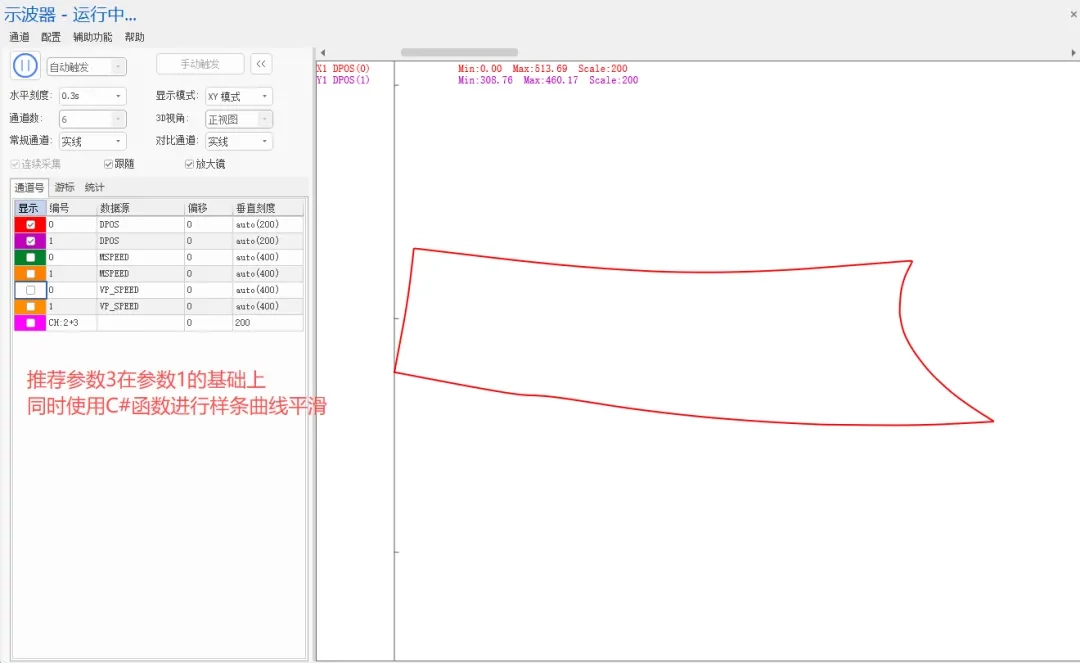Check display box for MSPEED channel 0
Image resolution: width=1080 pixels, height=663 pixels.
(x=30, y=257)
